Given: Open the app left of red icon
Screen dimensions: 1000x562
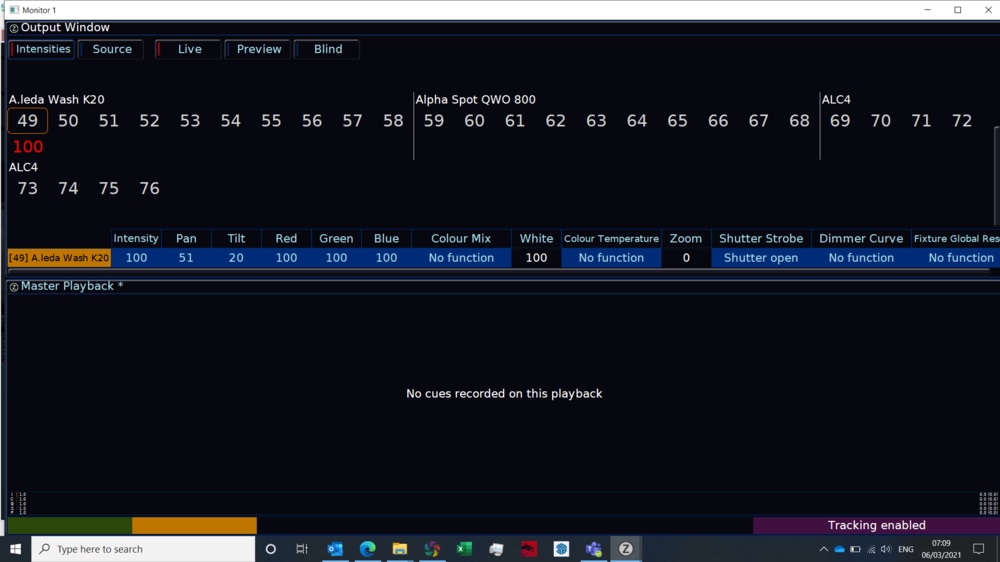Looking at the screenshot, I should pyautogui.click(x=496, y=549).
